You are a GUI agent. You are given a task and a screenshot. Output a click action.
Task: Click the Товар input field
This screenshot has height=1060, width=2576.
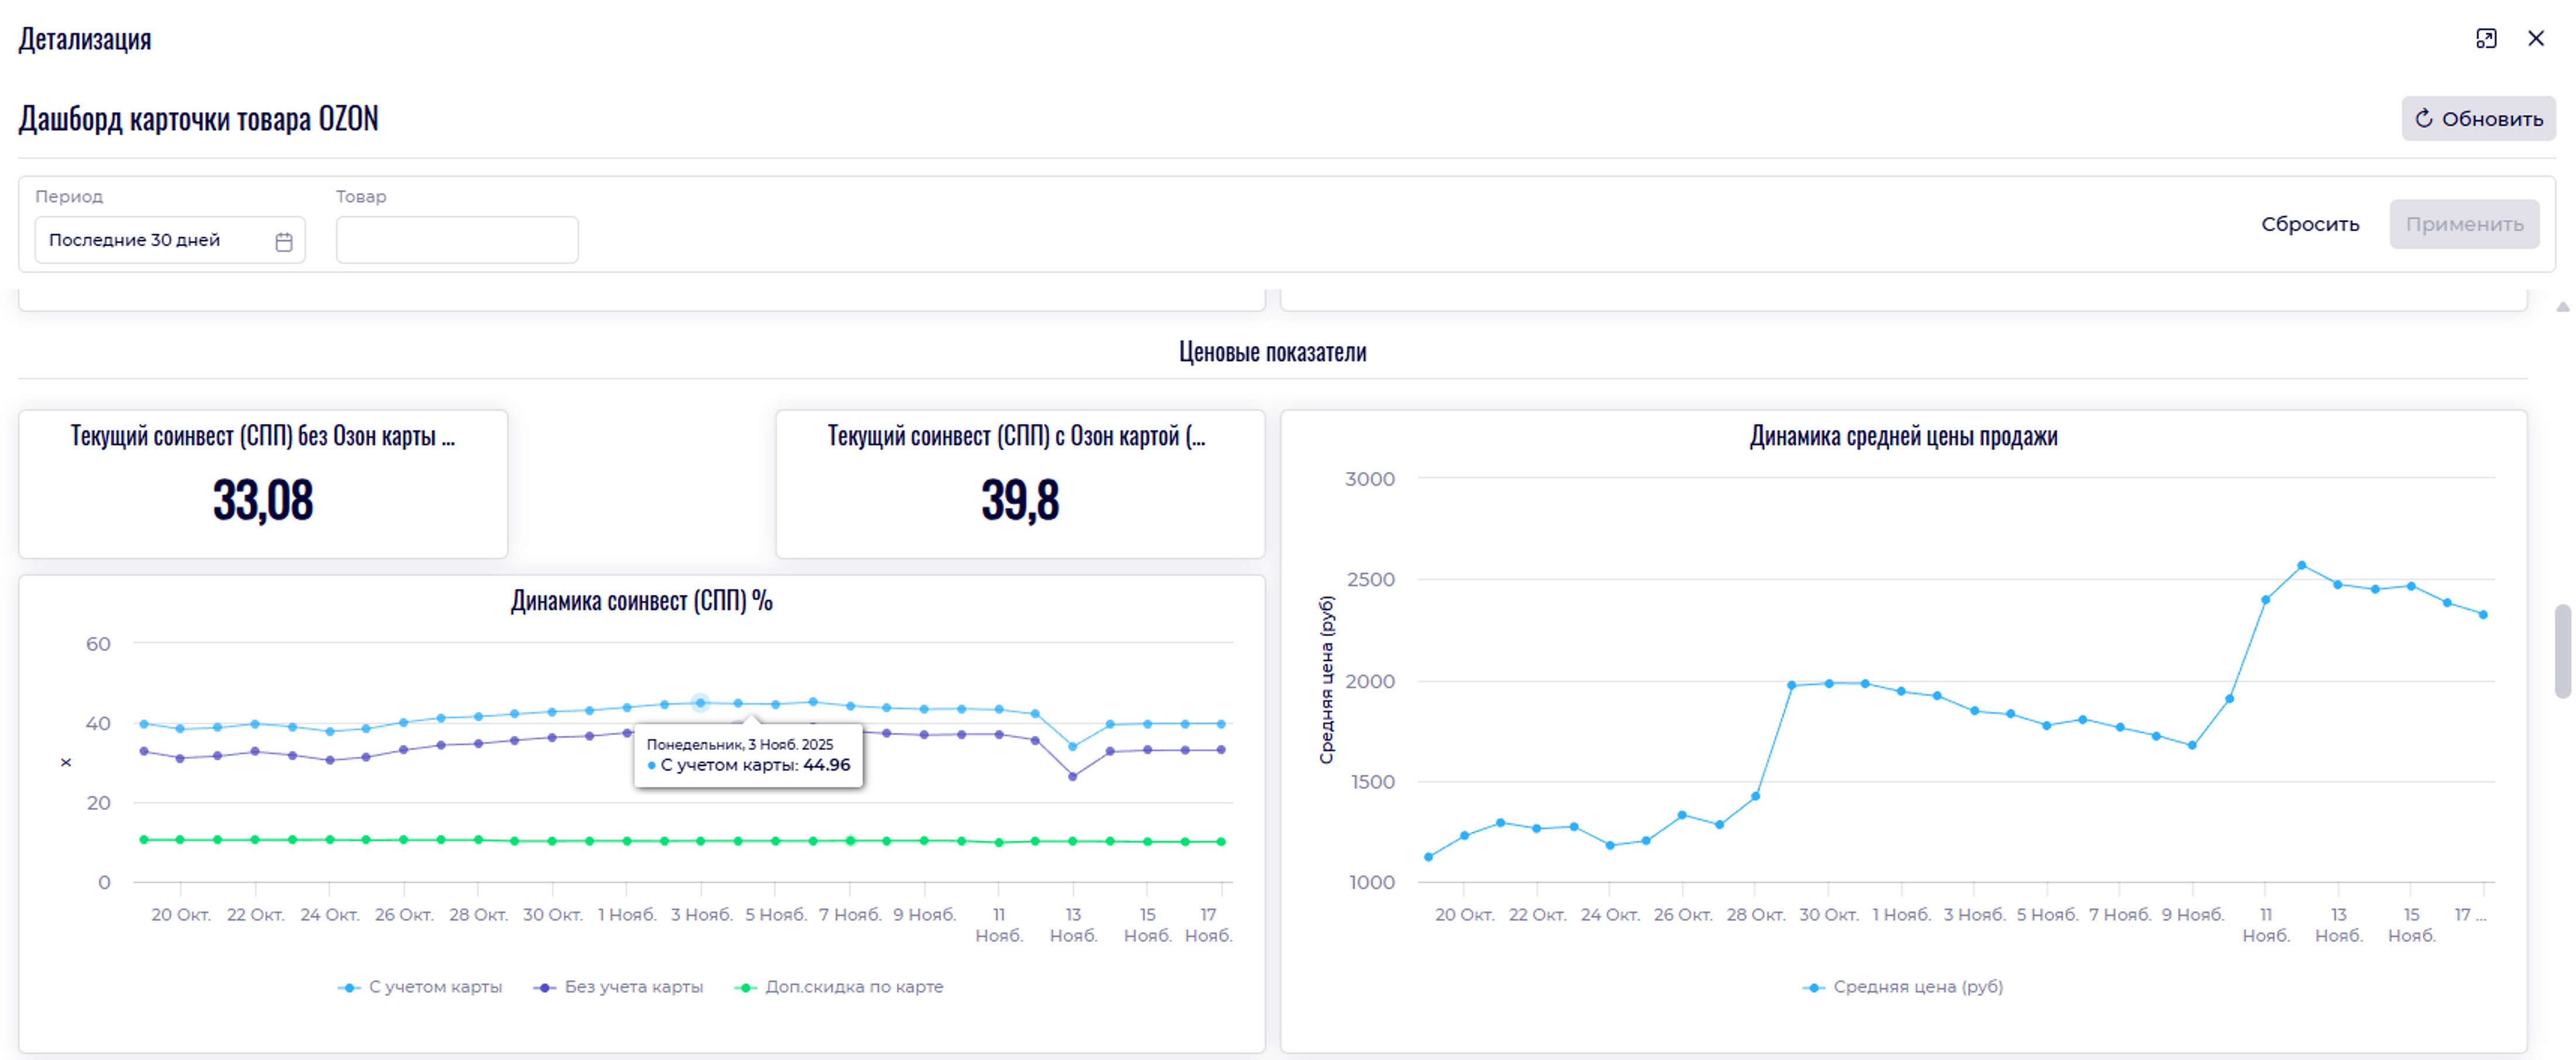tap(457, 241)
